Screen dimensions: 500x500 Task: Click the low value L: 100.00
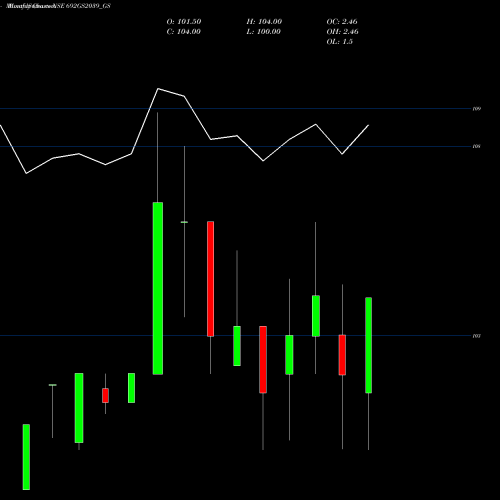tap(263, 32)
